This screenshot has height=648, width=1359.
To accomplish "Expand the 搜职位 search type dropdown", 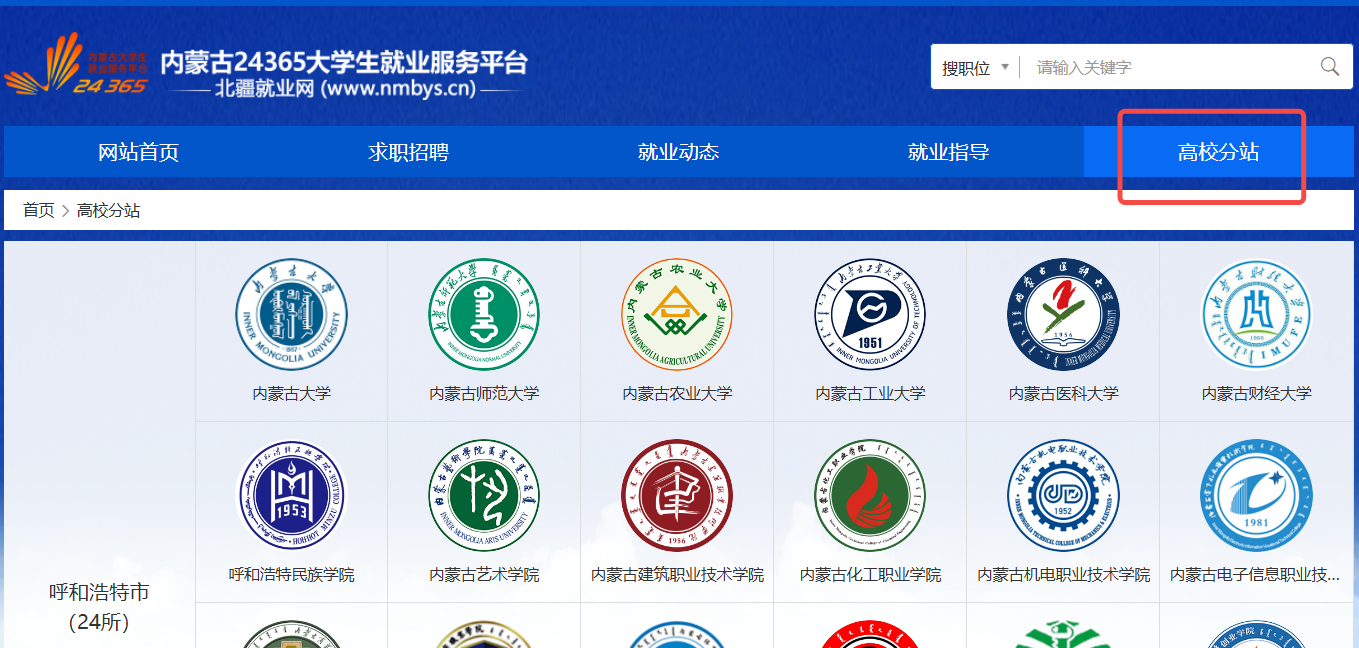I will [975, 68].
